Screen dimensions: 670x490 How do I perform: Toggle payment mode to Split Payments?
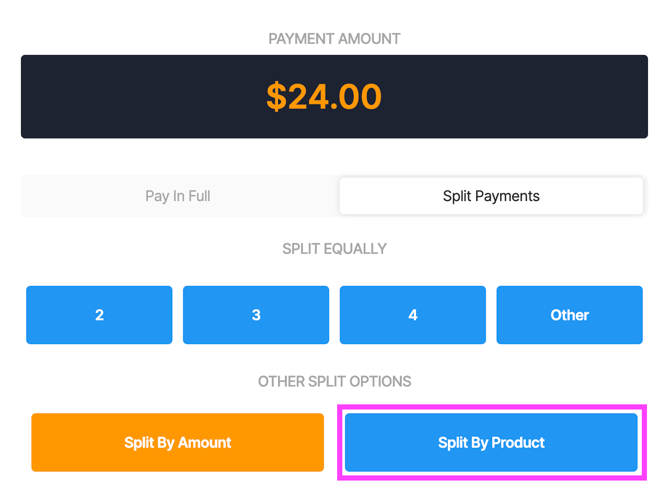[x=491, y=196]
